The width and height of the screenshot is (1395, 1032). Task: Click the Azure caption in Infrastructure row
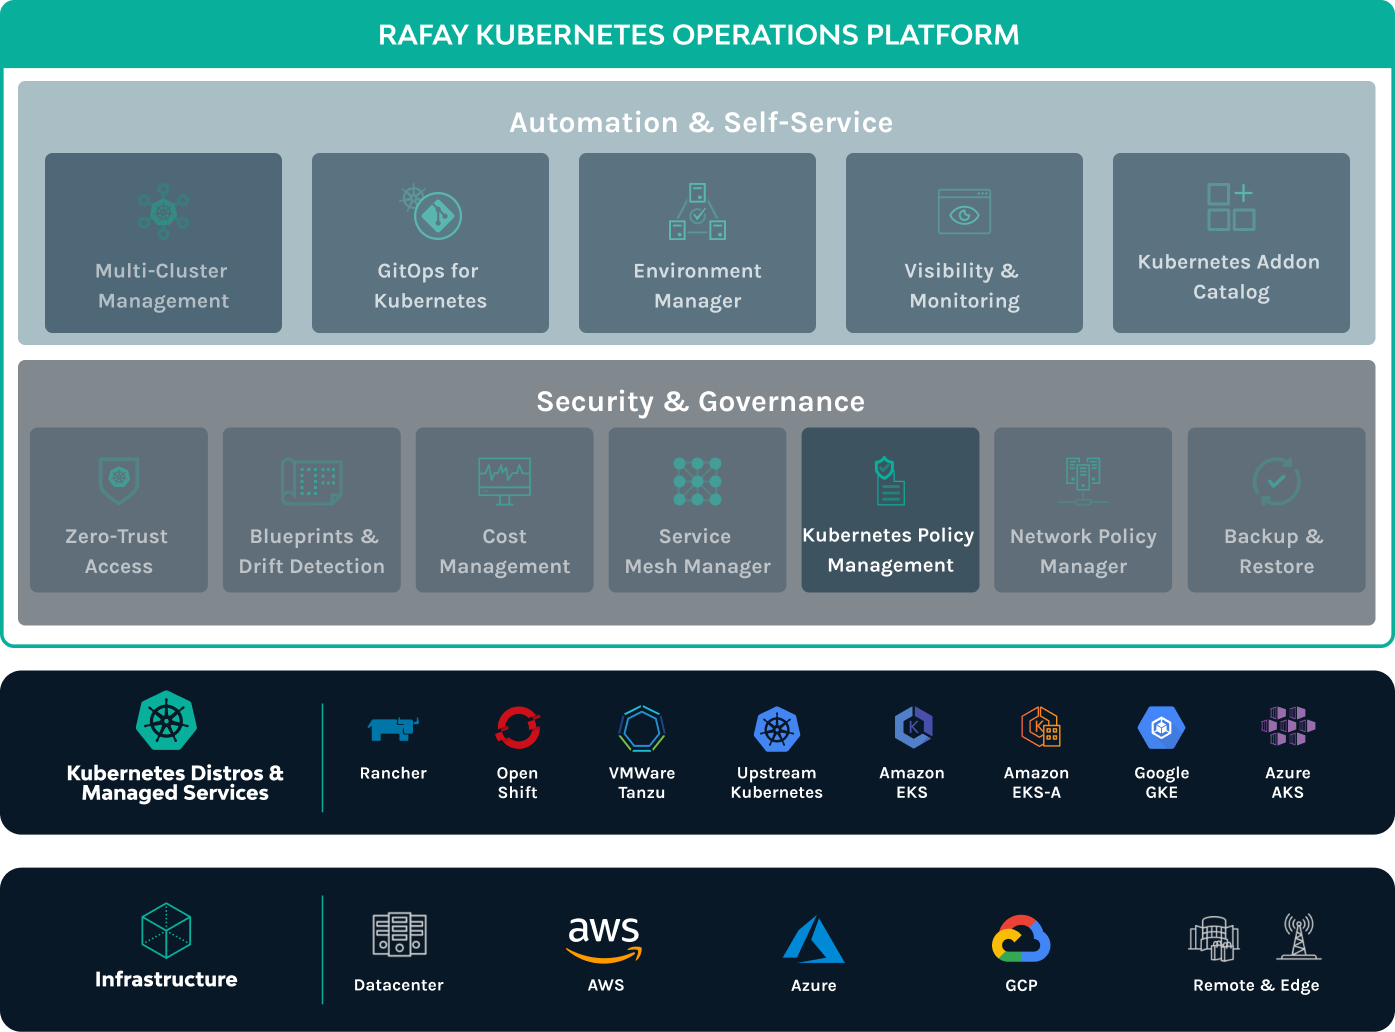(x=814, y=985)
